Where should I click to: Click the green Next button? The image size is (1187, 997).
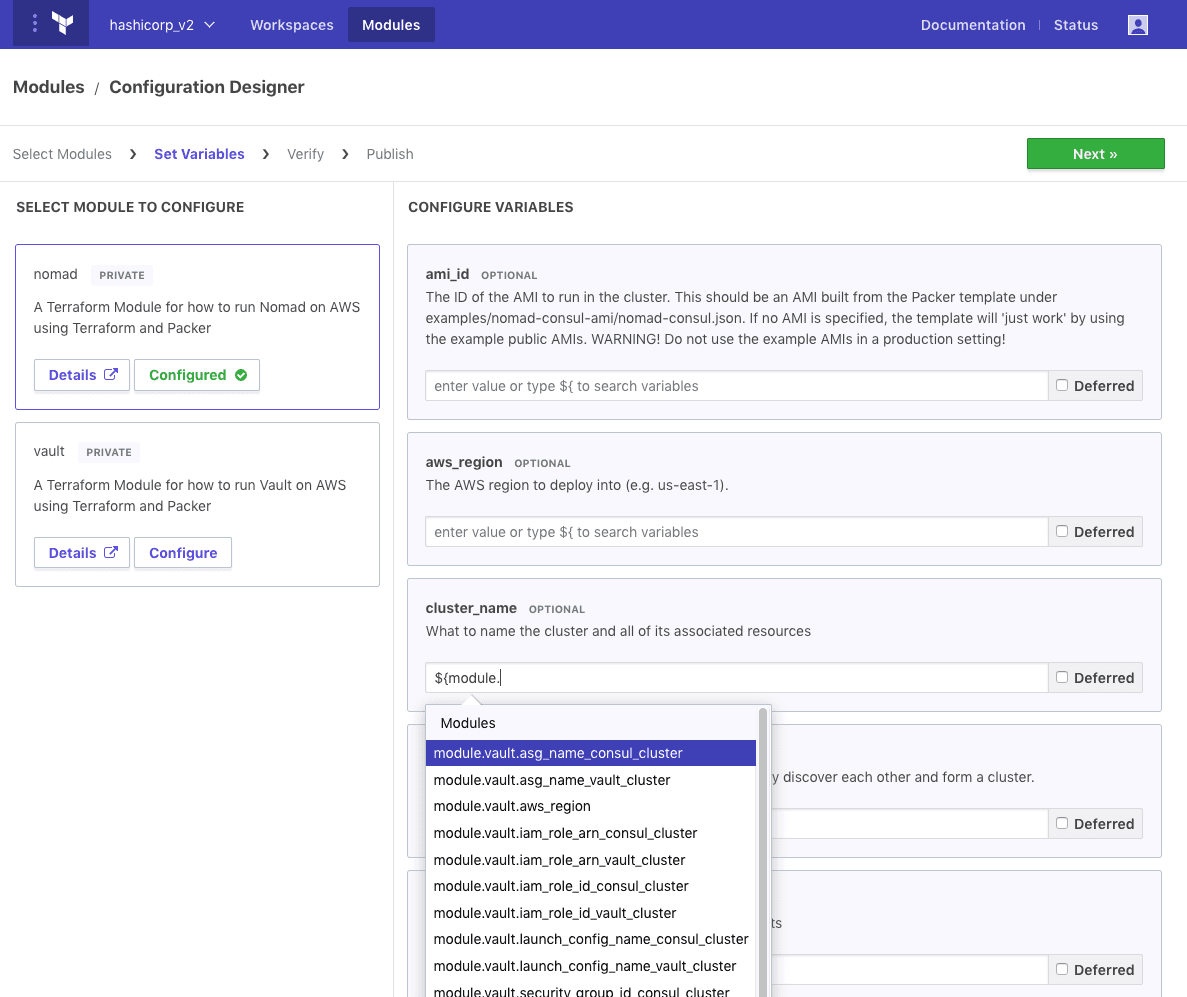pyautogui.click(x=1095, y=154)
